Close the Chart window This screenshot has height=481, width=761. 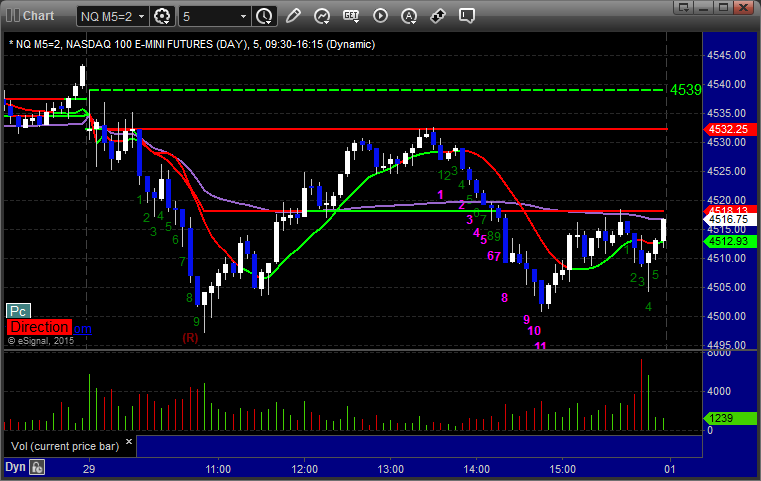tap(743, 7)
